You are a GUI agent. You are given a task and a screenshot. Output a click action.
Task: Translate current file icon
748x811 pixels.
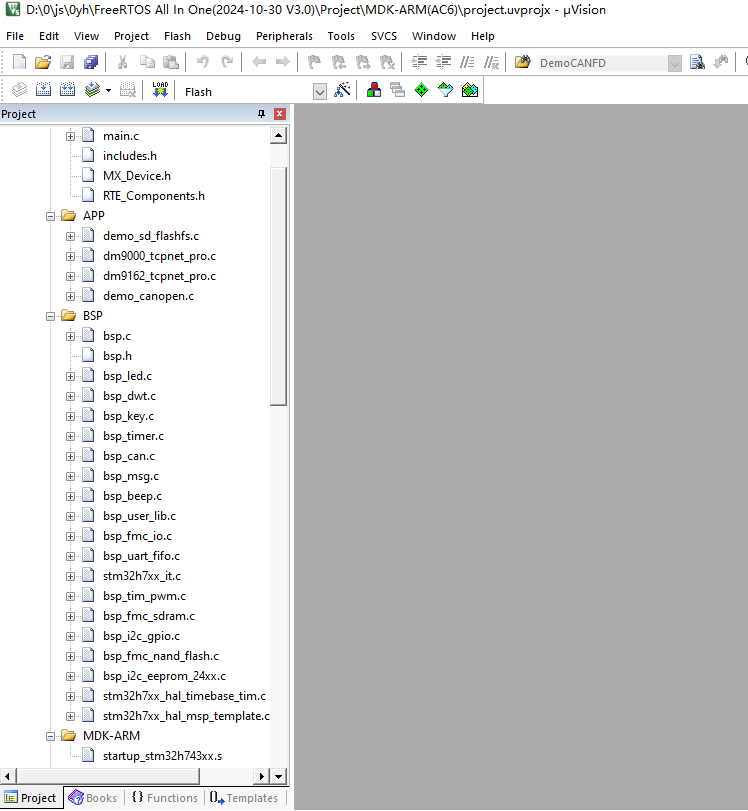[x=19, y=90]
